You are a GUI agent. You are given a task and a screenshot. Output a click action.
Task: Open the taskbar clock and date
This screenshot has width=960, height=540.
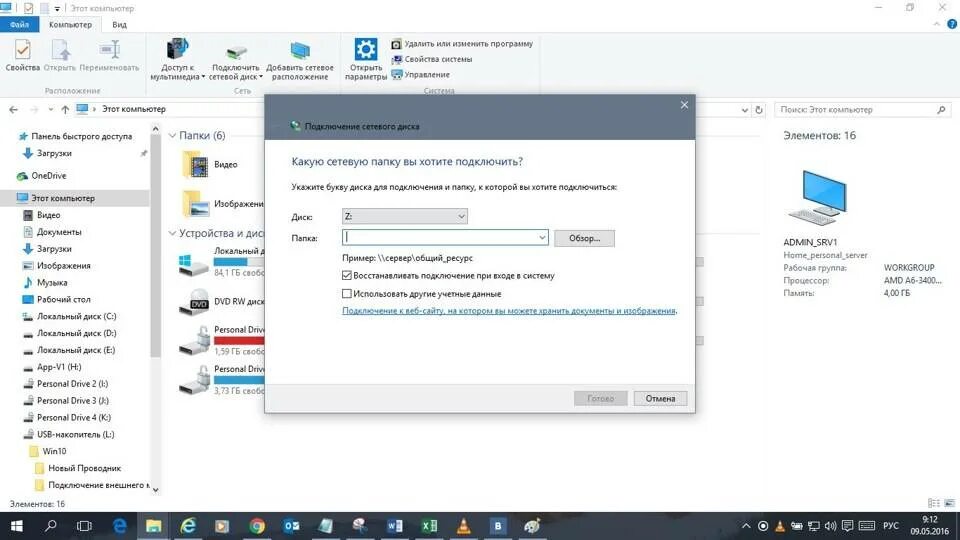929,526
